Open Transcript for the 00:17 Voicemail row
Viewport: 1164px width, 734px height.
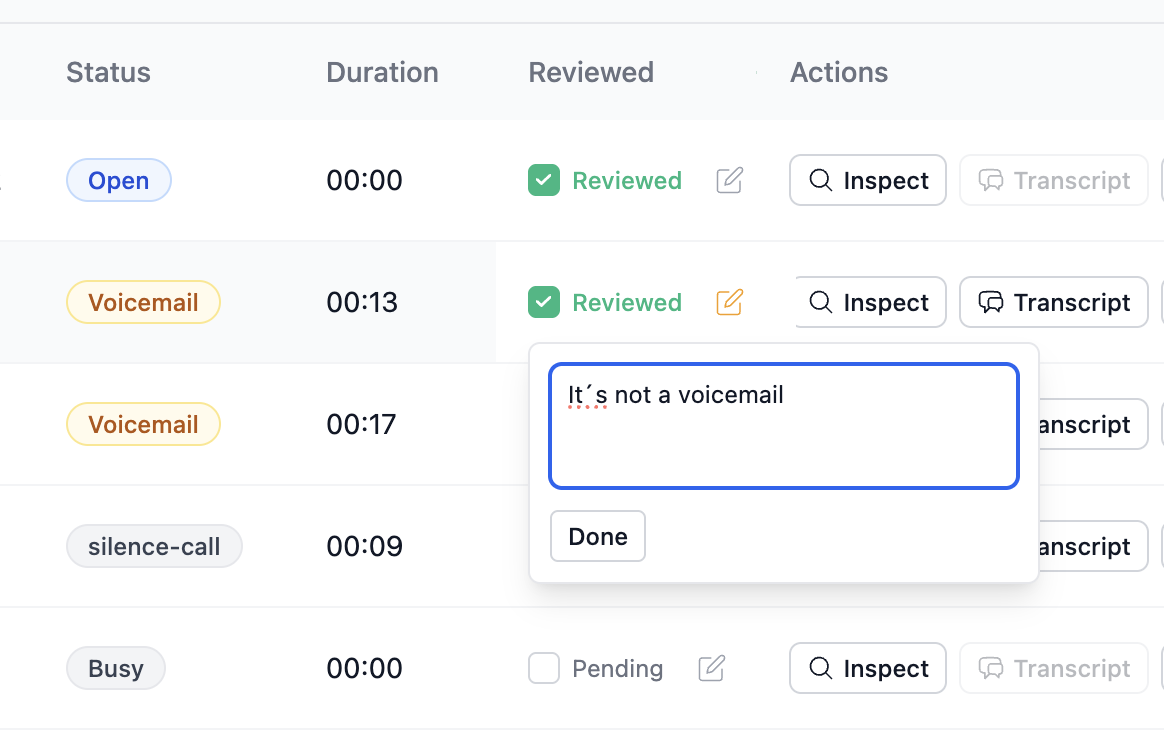tap(1093, 425)
